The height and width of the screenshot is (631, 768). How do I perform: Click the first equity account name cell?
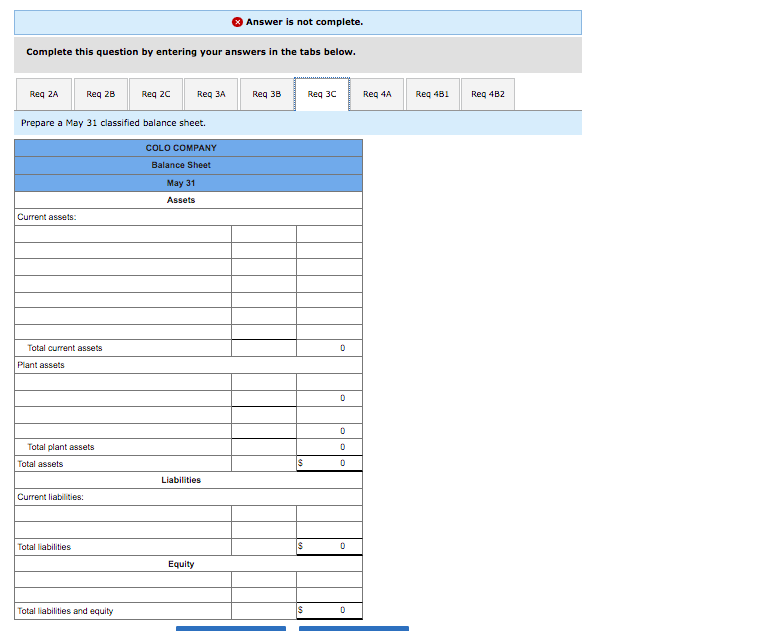123,580
